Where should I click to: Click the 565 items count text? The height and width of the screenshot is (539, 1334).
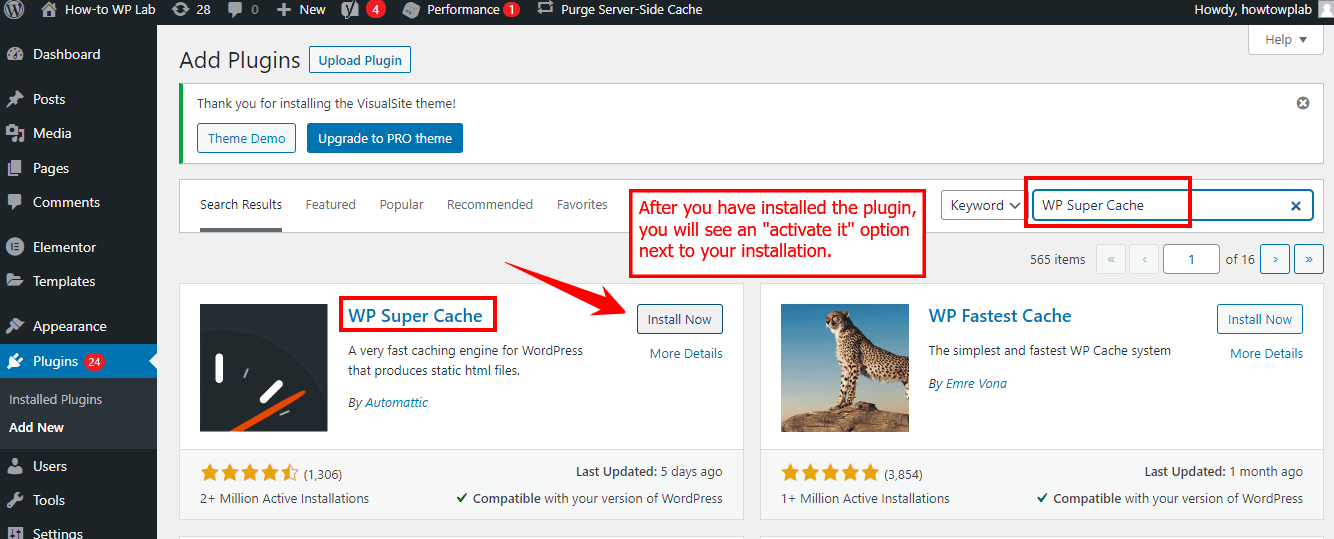click(x=1057, y=259)
